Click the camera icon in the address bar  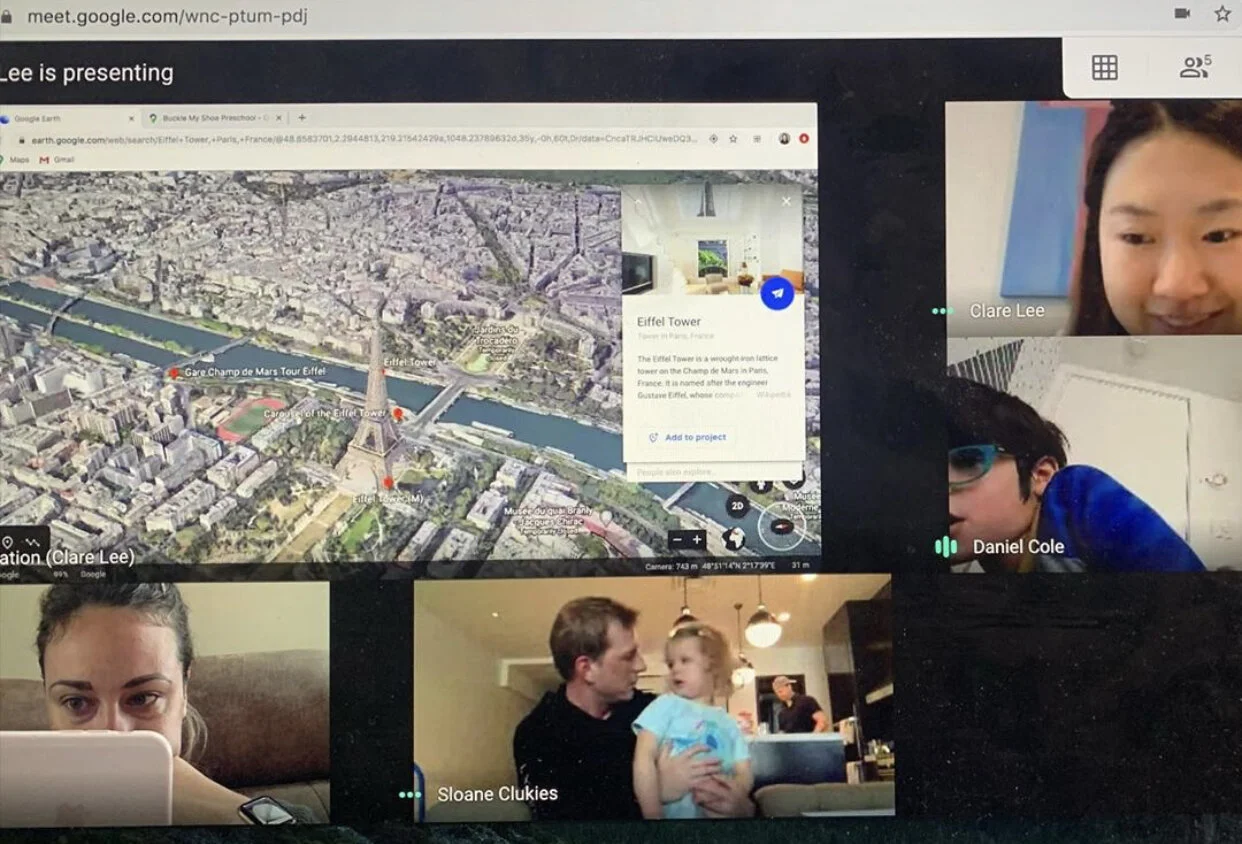[x=1182, y=13]
